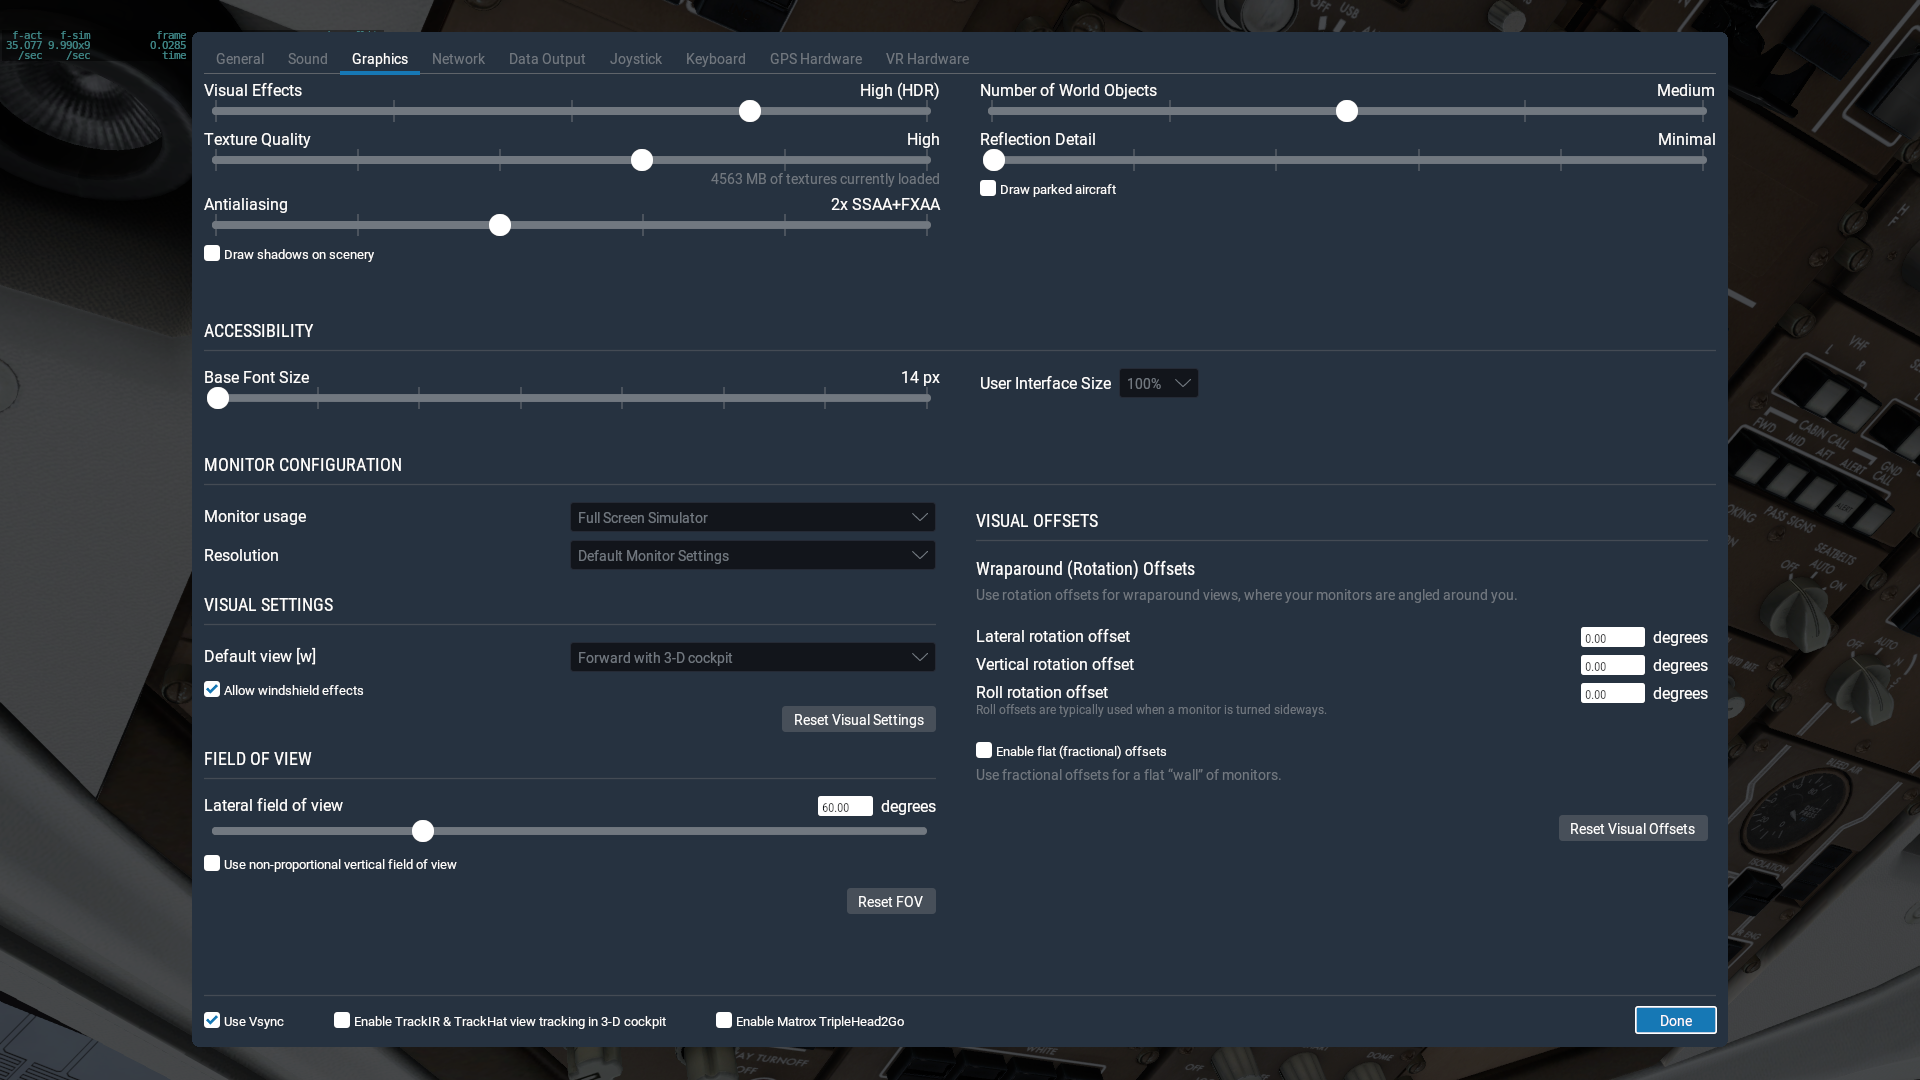1920x1080 pixels.
Task: Open the Default view dropdown
Action: (x=752, y=657)
